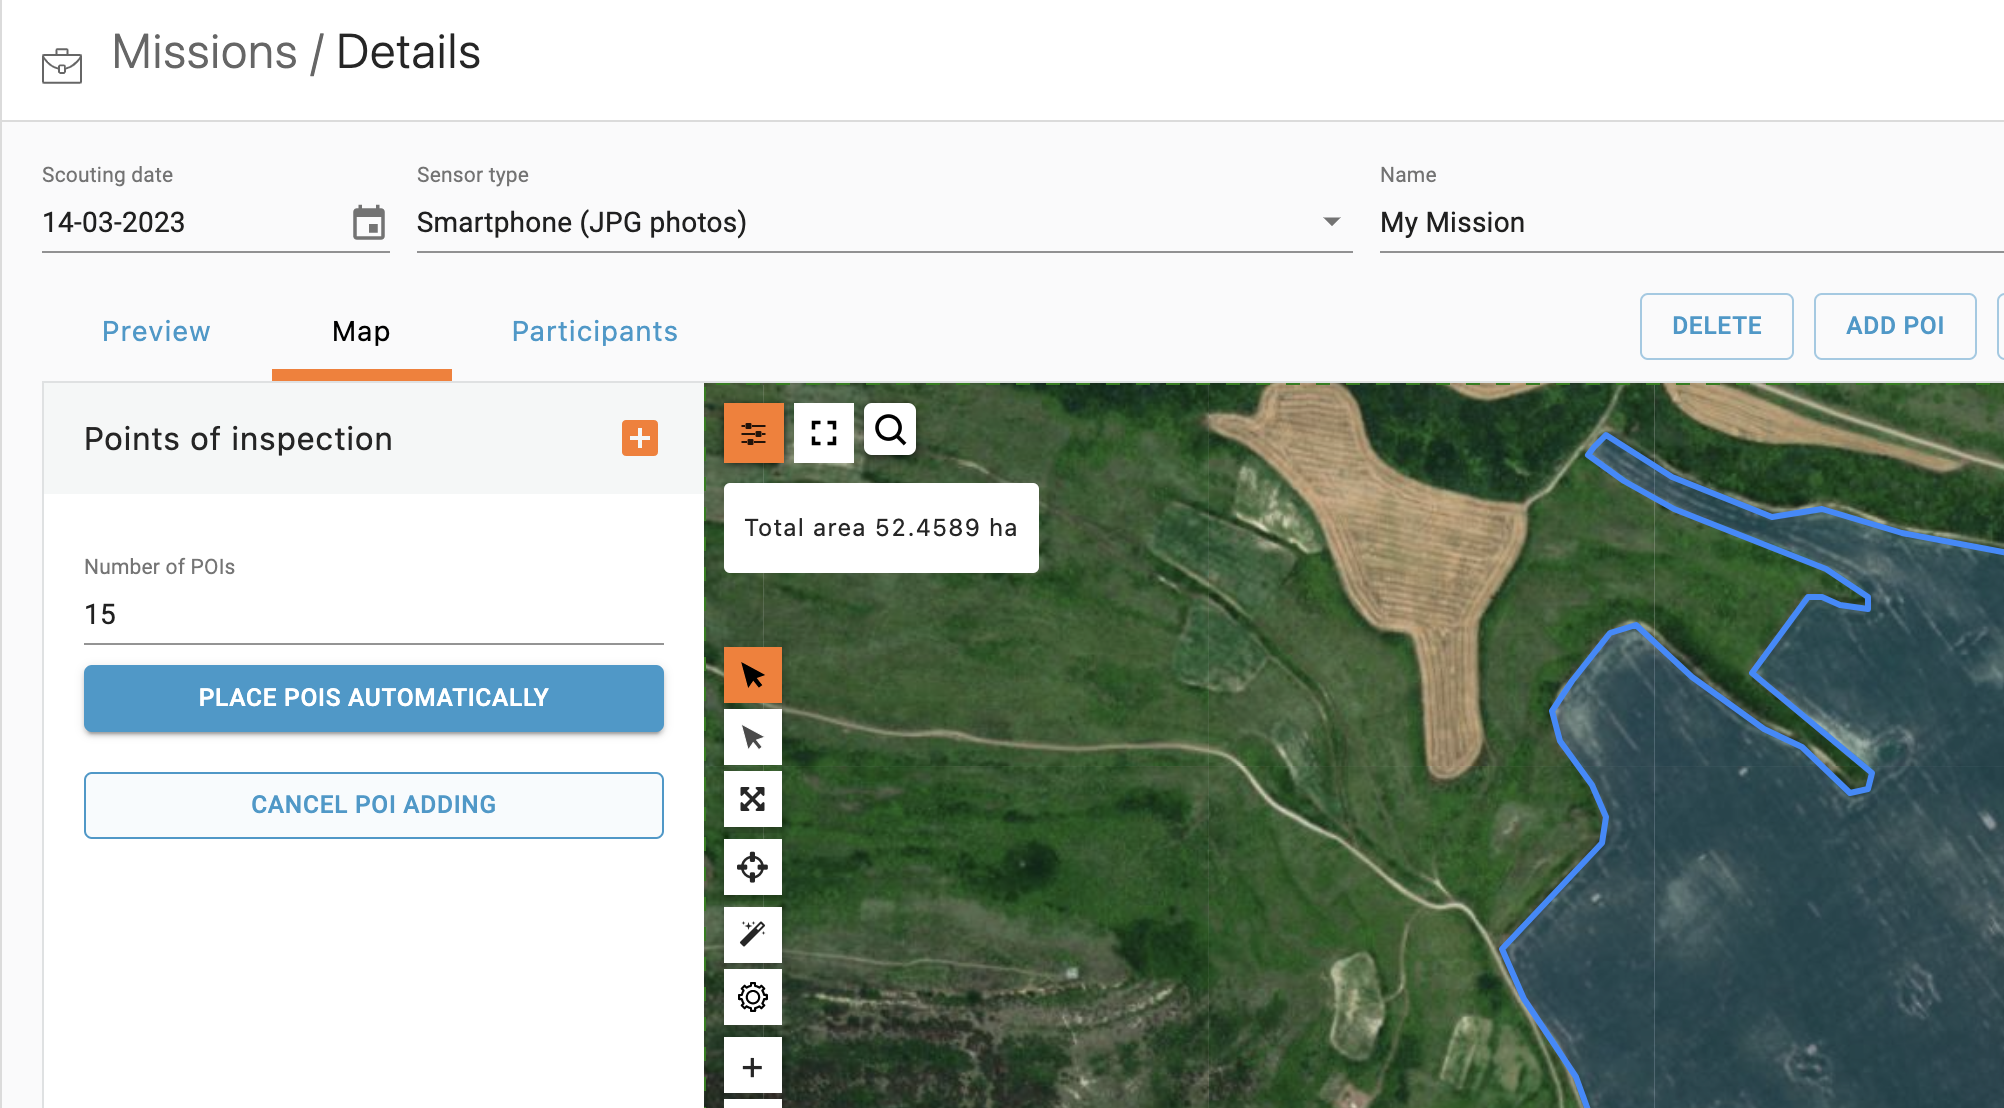This screenshot has width=2004, height=1108.
Task: Click the orange plus add POI icon
Action: [640, 438]
